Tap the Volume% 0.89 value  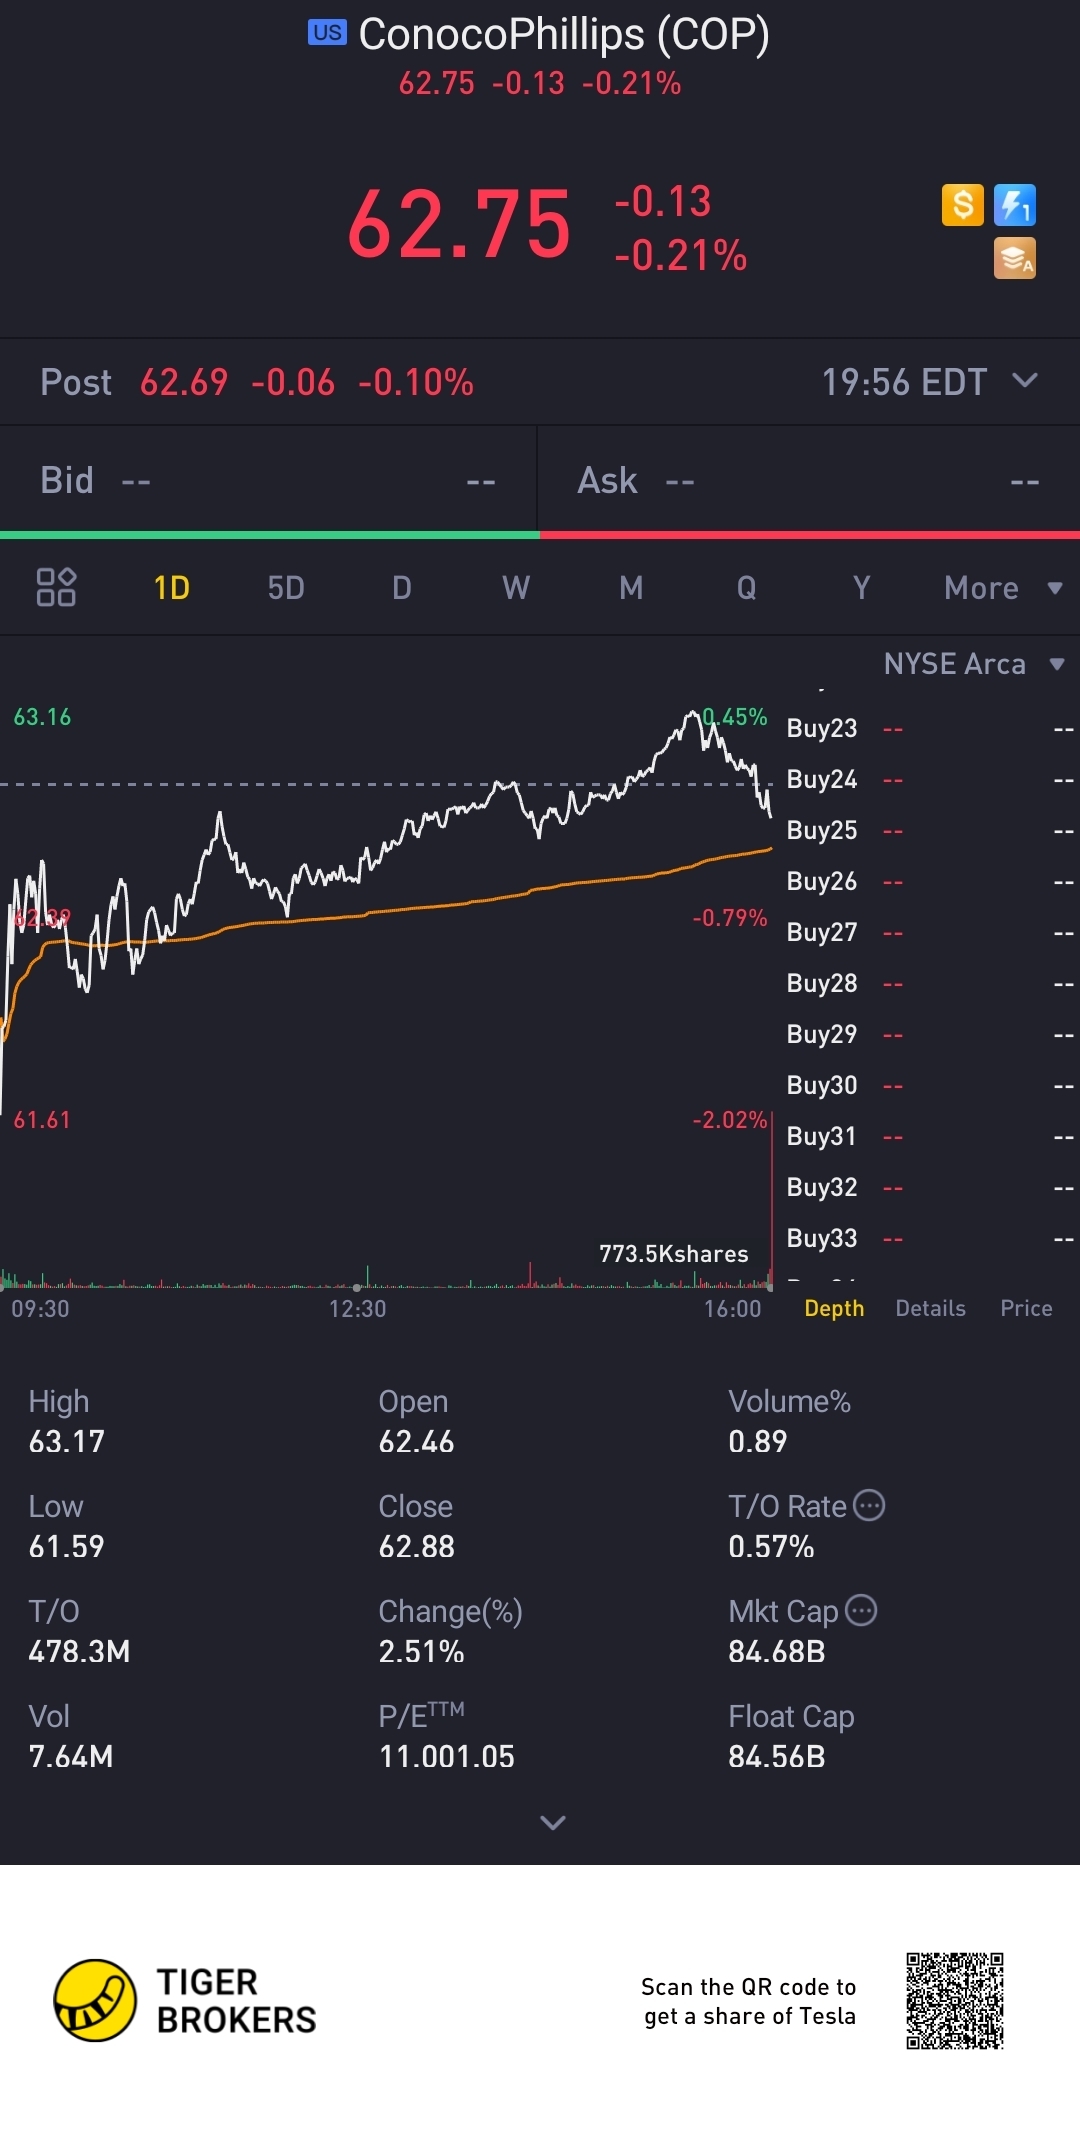(757, 1441)
